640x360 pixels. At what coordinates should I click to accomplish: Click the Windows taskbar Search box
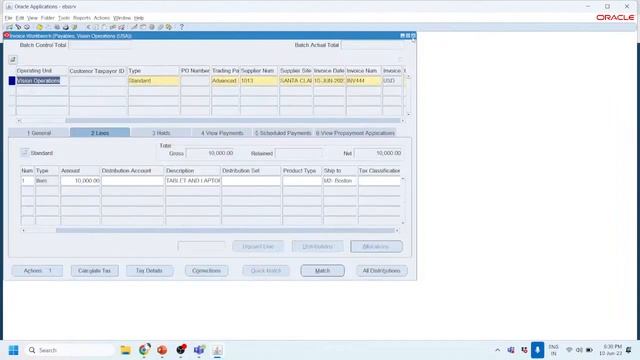pyautogui.click(x=69, y=350)
